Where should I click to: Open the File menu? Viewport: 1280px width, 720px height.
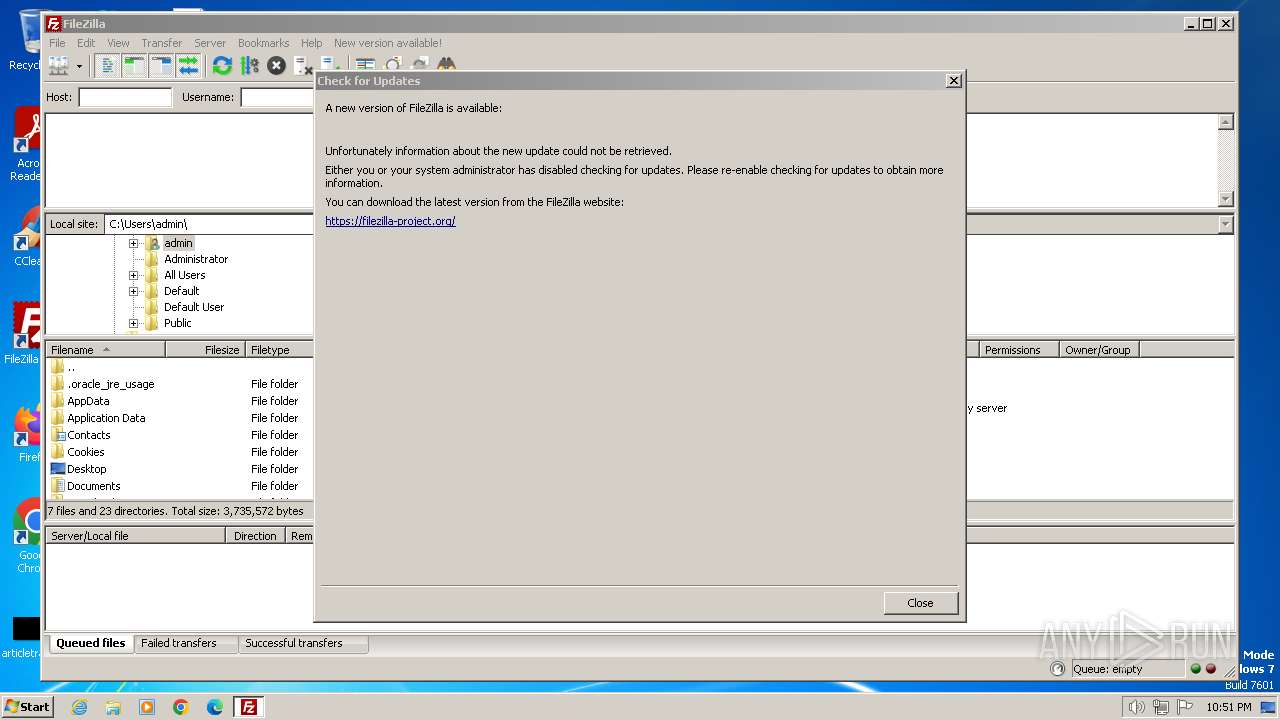tap(57, 43)
